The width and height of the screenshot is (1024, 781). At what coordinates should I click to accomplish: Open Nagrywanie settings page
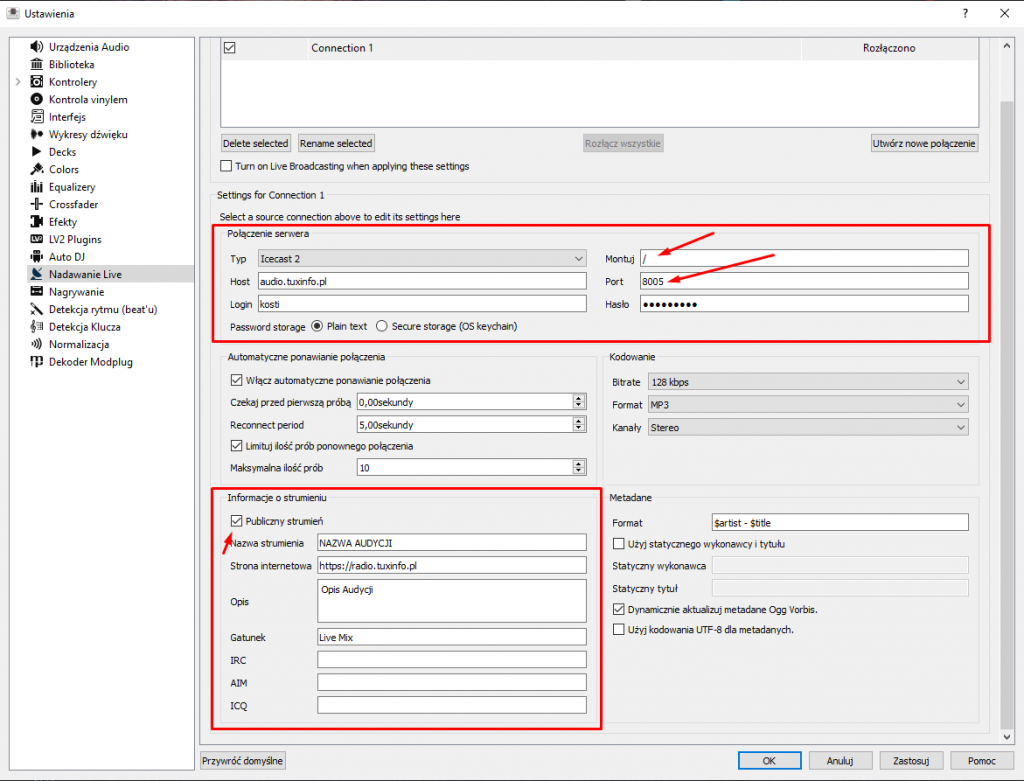(76, 292)
